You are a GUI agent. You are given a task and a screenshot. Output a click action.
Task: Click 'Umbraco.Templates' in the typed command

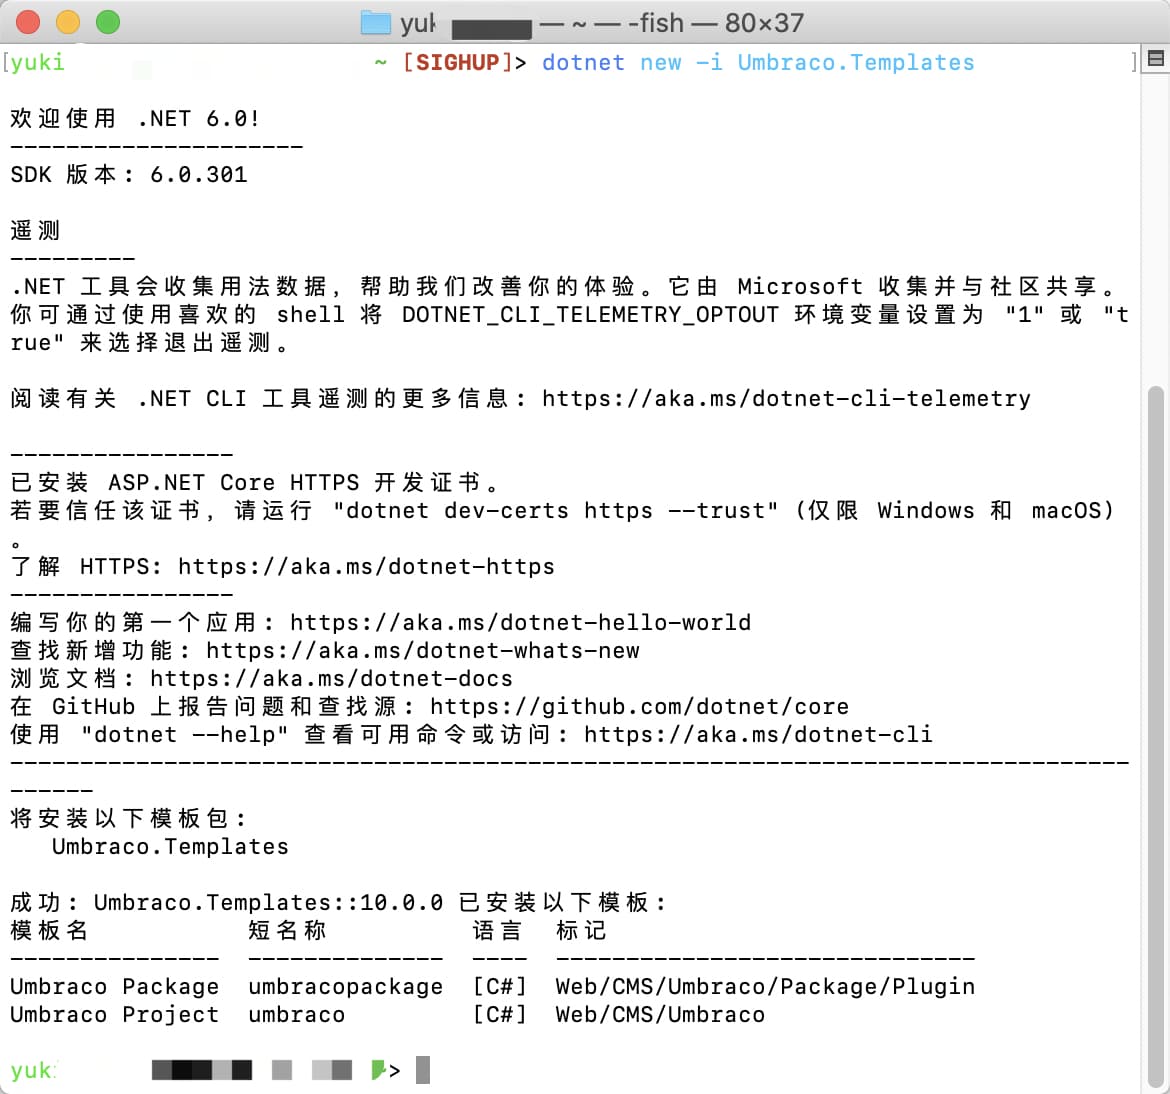[x=856, y=63]
